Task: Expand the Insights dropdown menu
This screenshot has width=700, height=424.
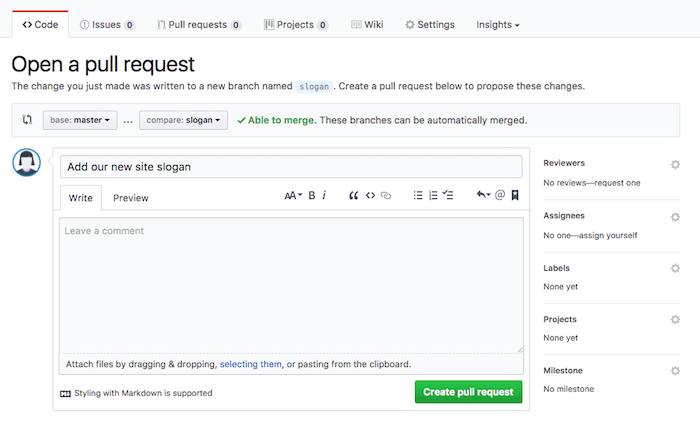Action: 498,25
